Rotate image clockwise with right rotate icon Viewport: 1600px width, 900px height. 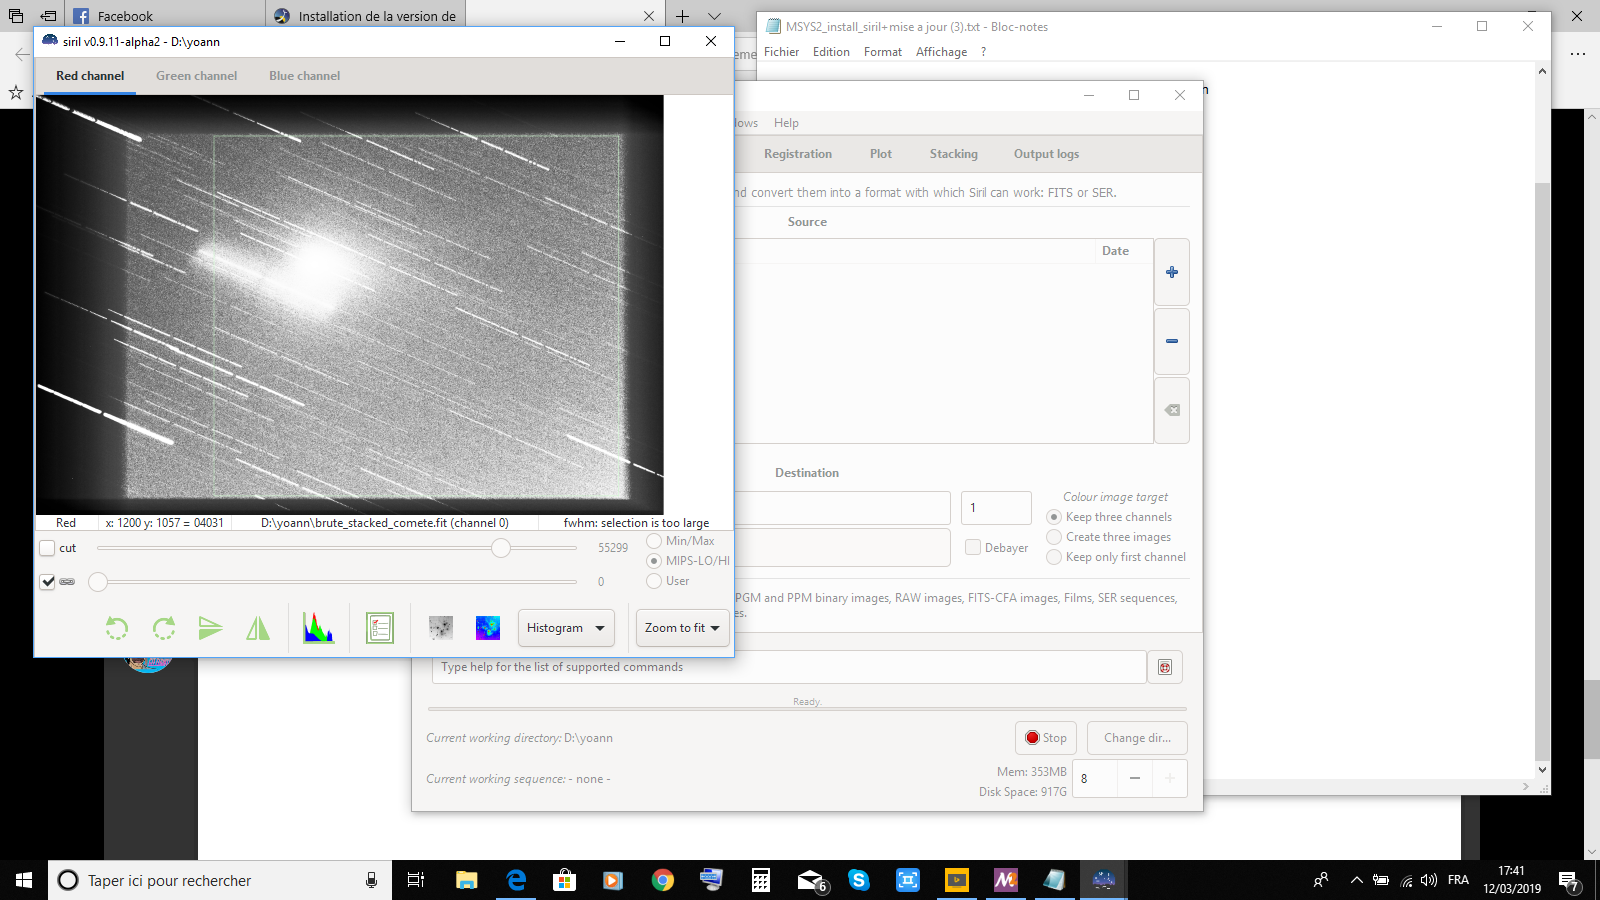164,628
